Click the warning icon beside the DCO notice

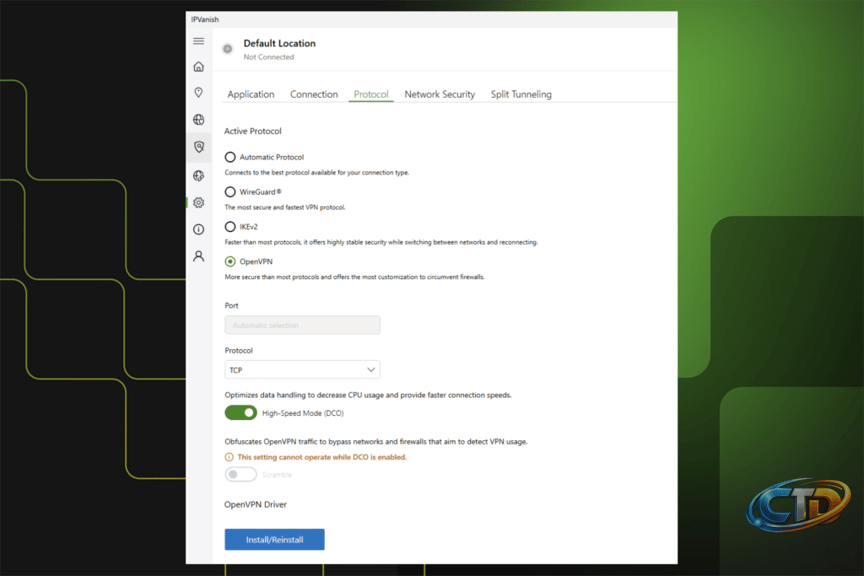coord(229,457)
